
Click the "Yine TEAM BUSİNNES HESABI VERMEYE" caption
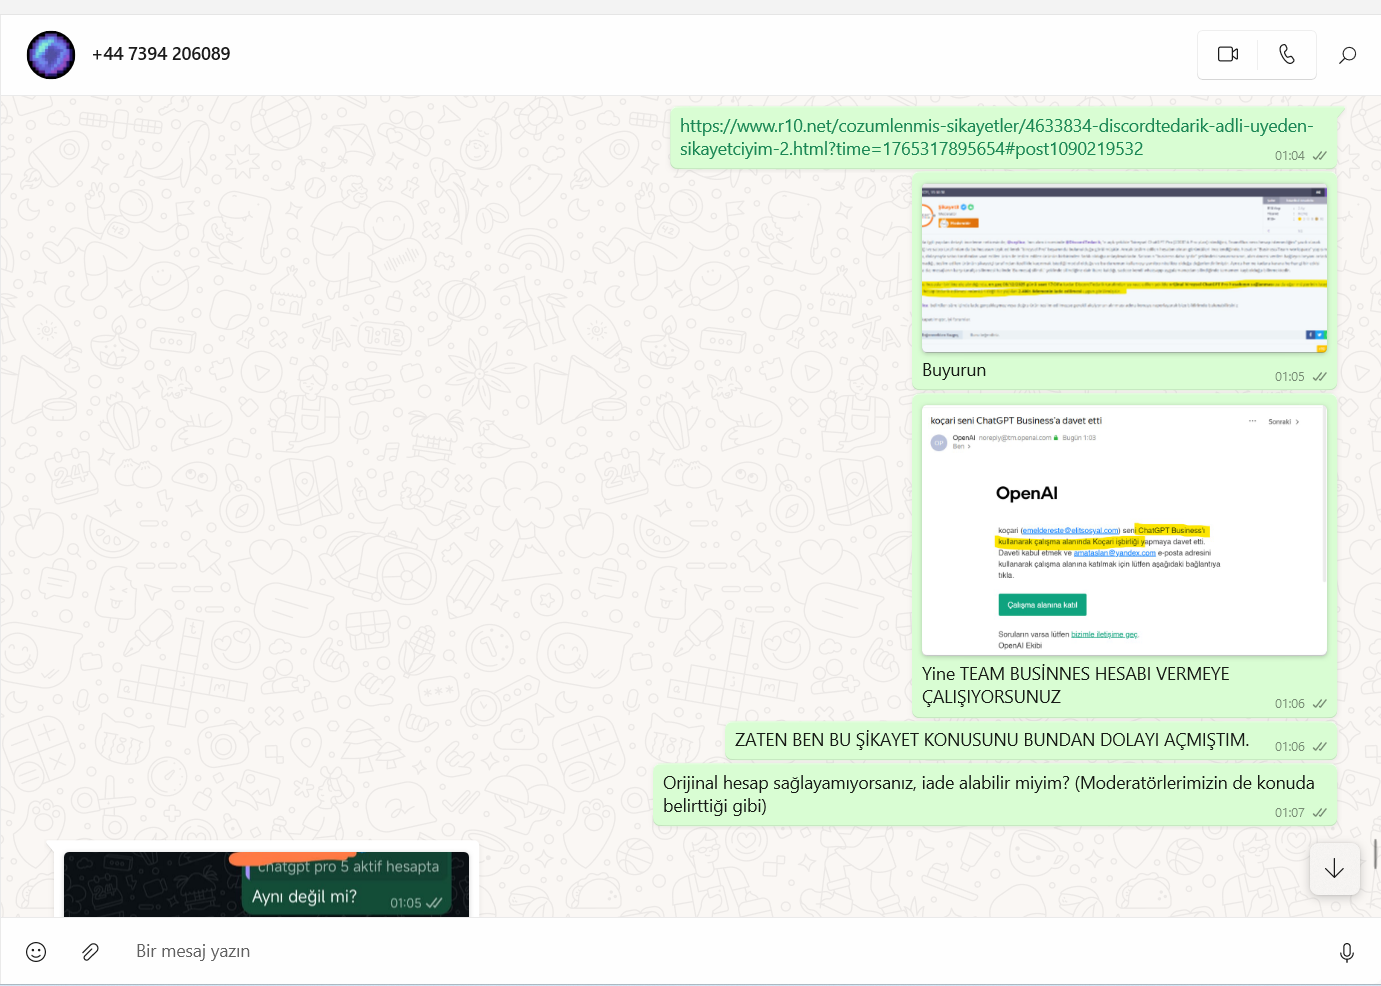point(1076,685)
